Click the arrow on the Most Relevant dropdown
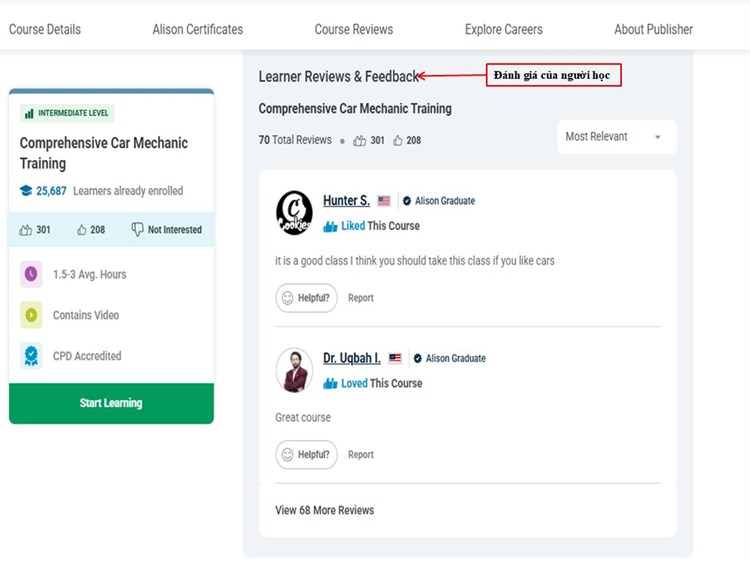This screenshot has width=750, height=563. [x=658, y=138]
